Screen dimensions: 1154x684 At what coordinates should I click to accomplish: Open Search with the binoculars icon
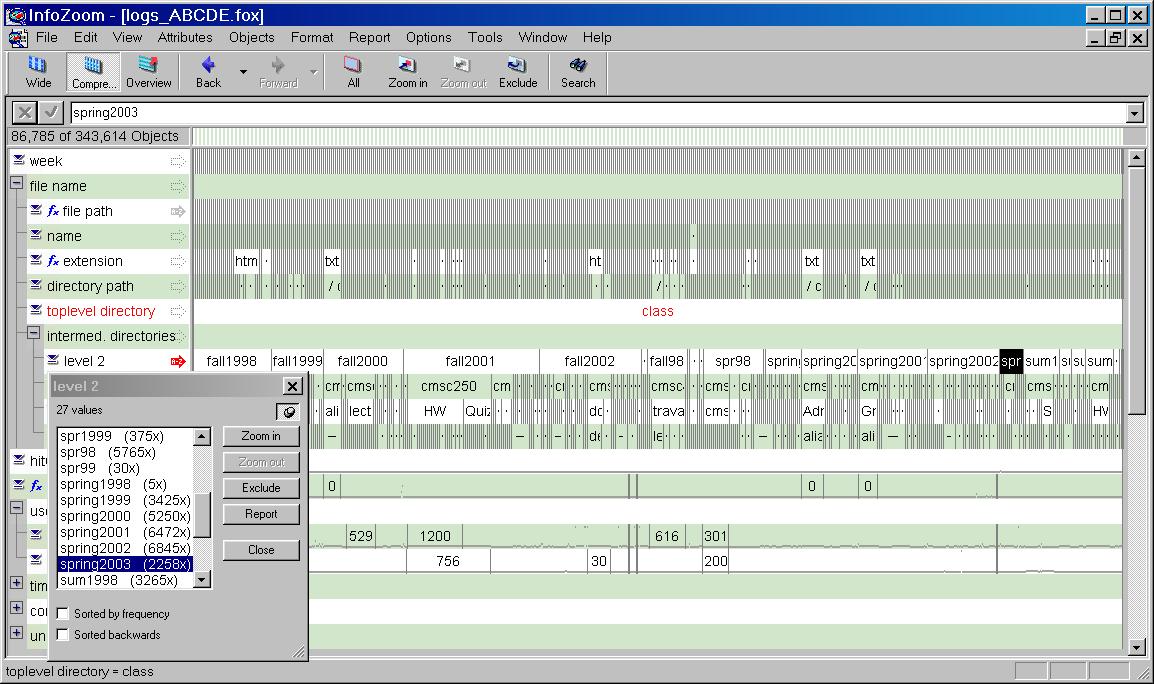point(578,72)
